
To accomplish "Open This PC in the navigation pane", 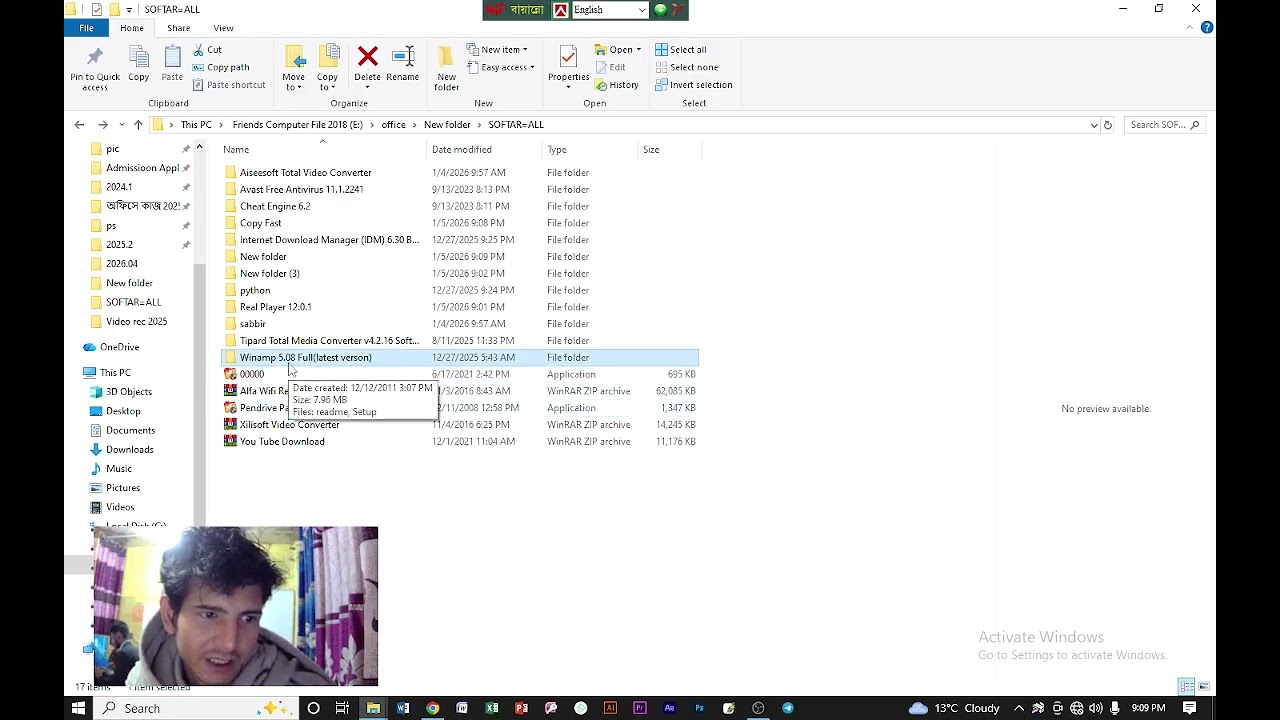I will click(115, 372).
